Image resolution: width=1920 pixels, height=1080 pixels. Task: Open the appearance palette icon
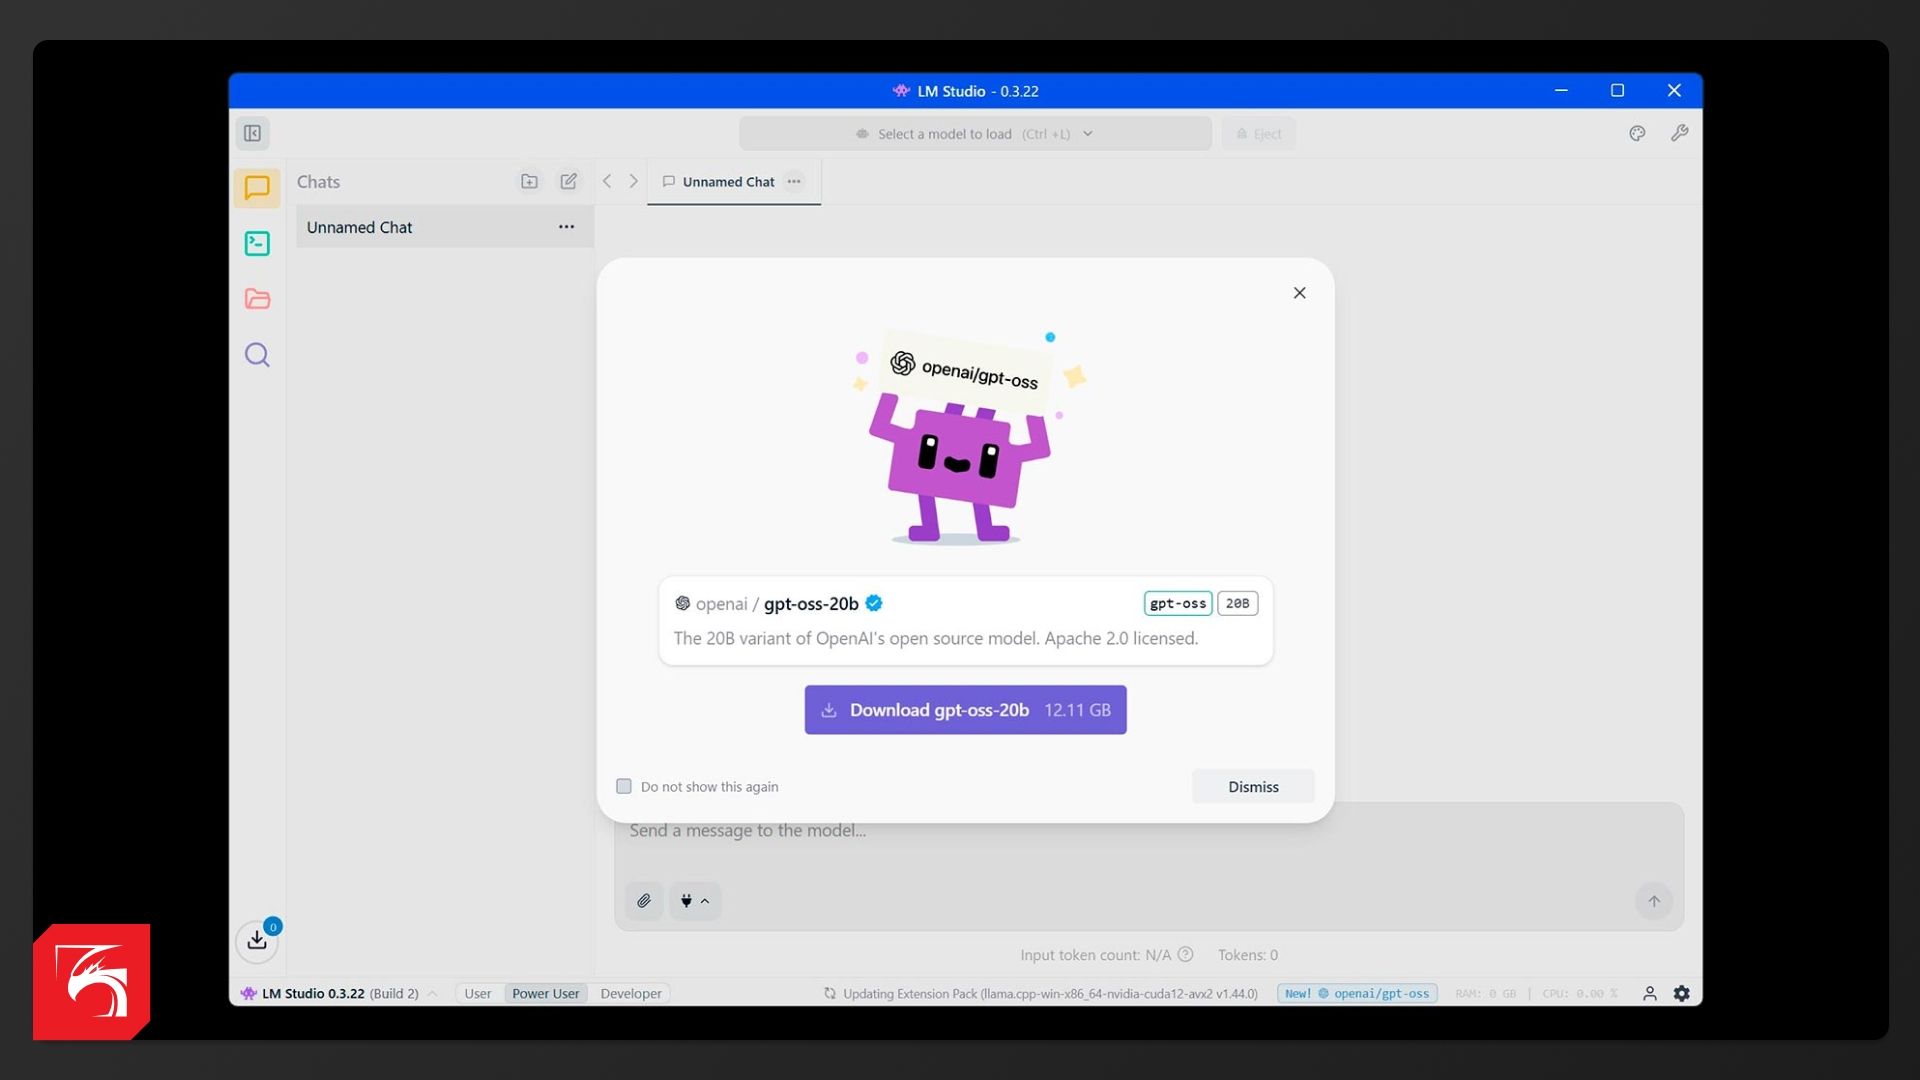tap(1637, 133)
